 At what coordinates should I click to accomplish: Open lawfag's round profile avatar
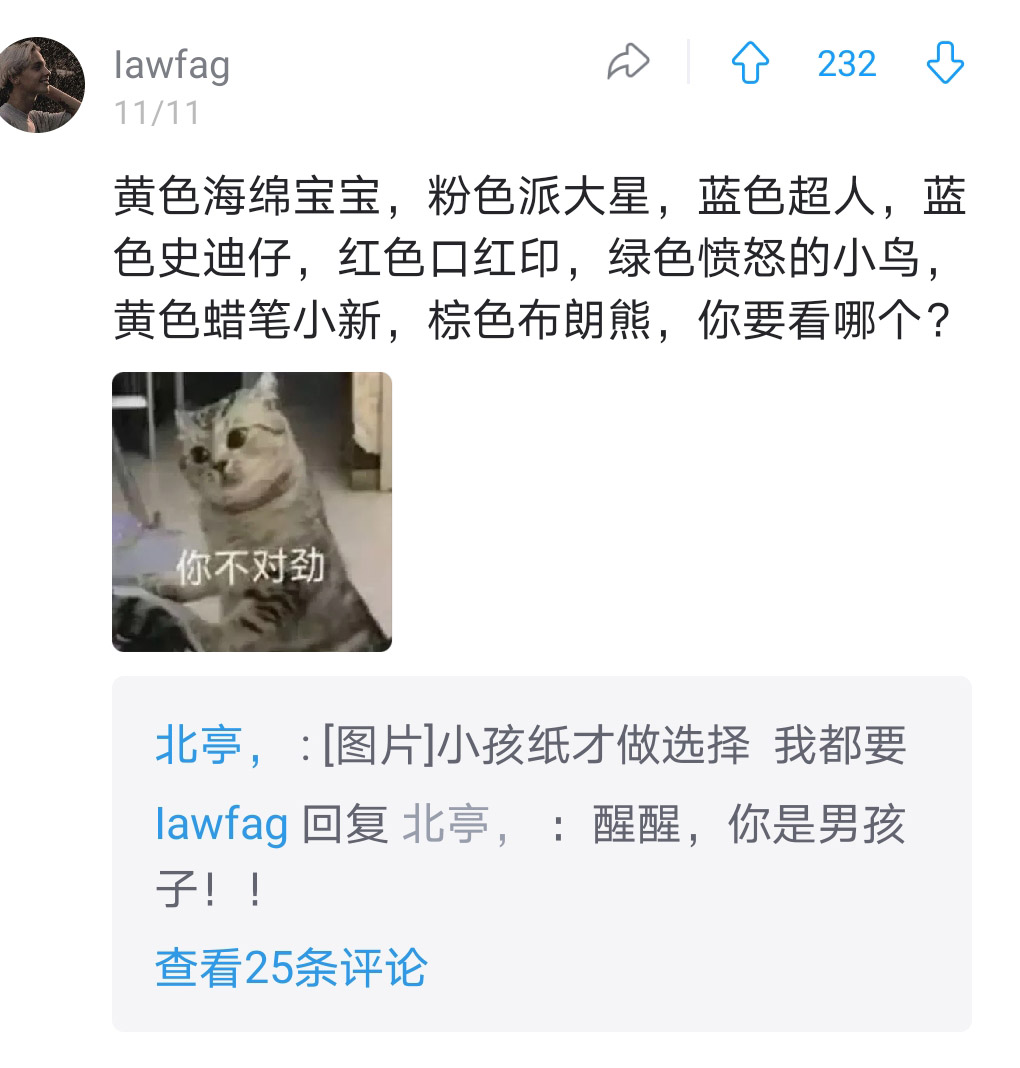[x=39, y=84]
